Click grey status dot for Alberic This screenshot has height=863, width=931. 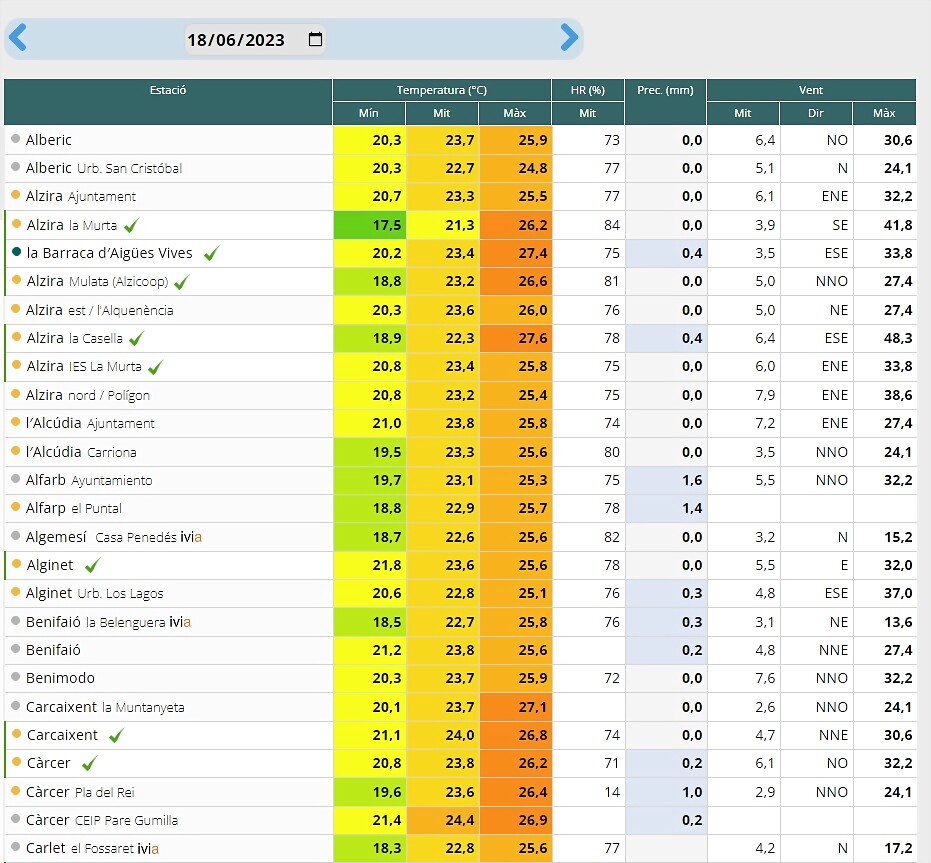(x=16, y=138)
